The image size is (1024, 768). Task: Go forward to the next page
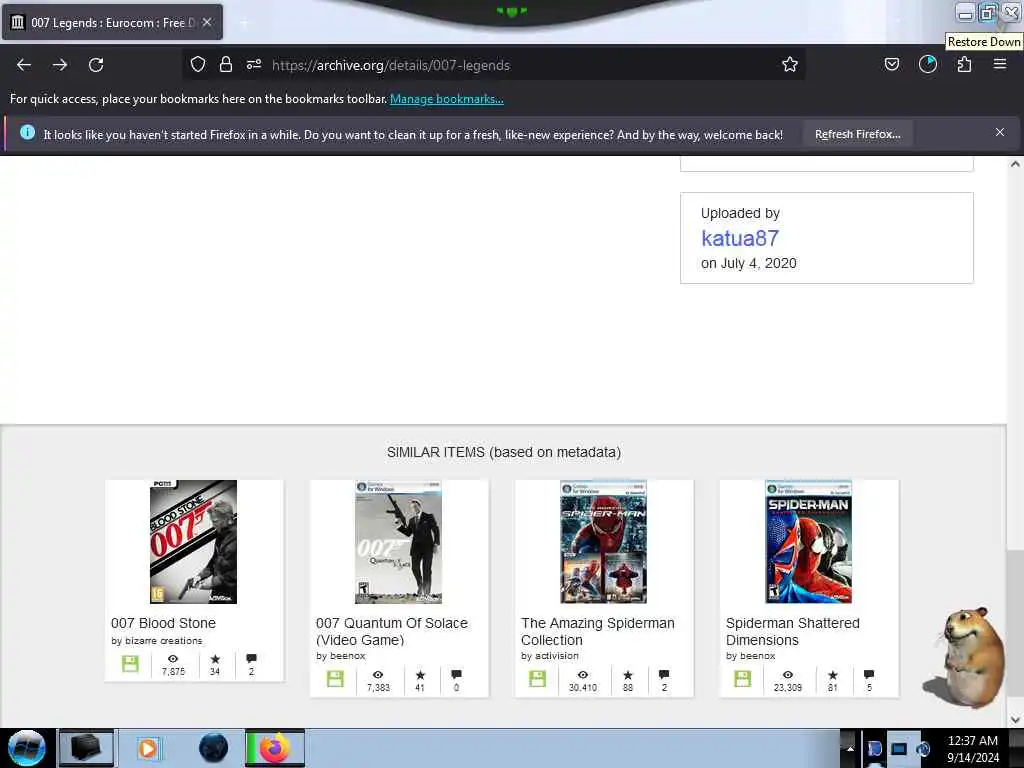coord(60,65)
